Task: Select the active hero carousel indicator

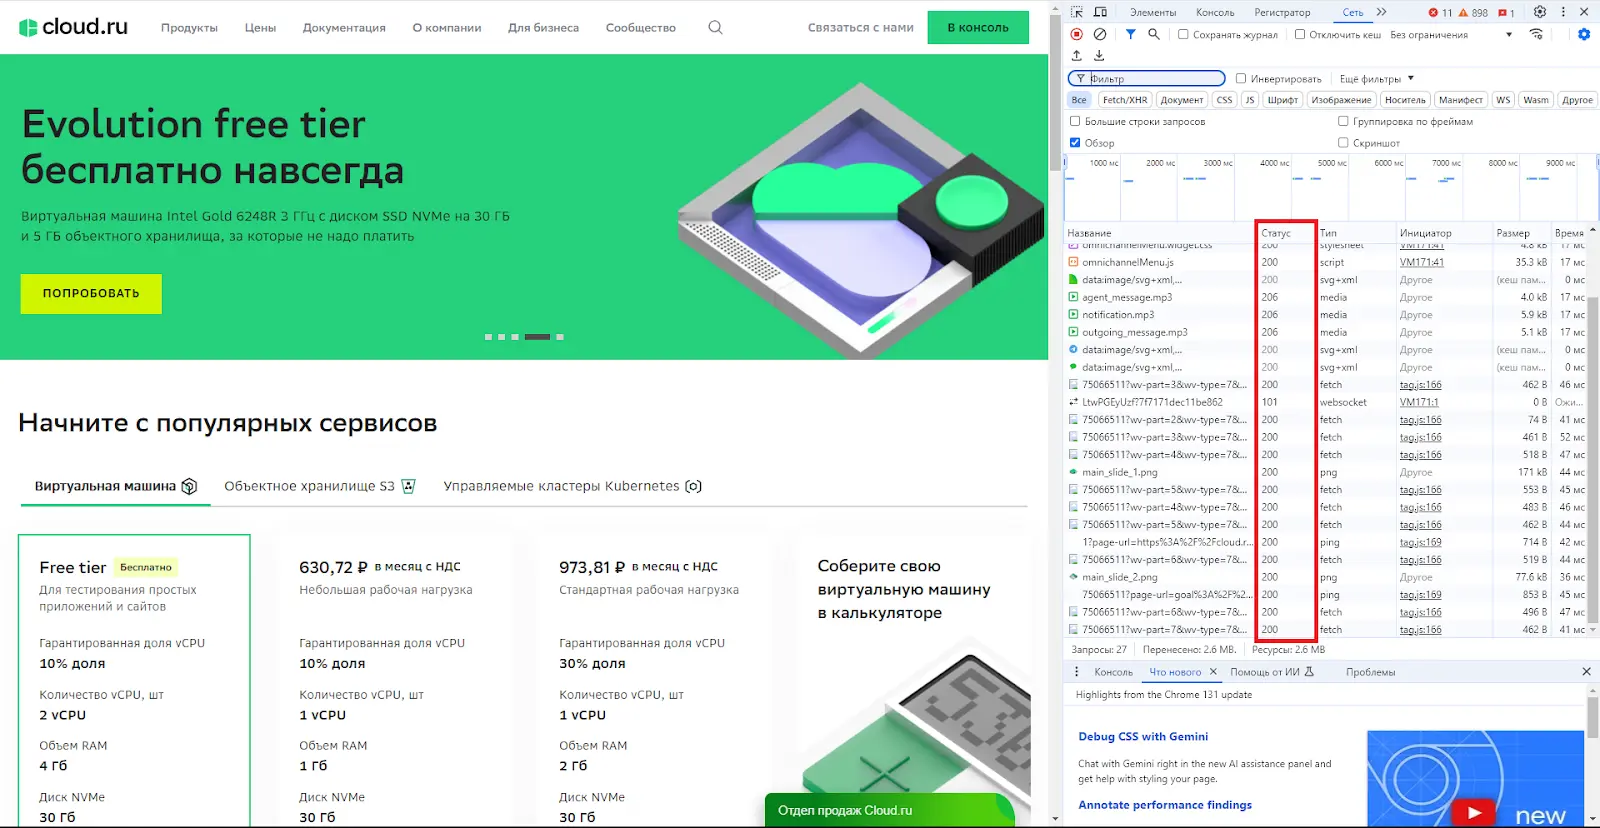Action: point(537,337)
